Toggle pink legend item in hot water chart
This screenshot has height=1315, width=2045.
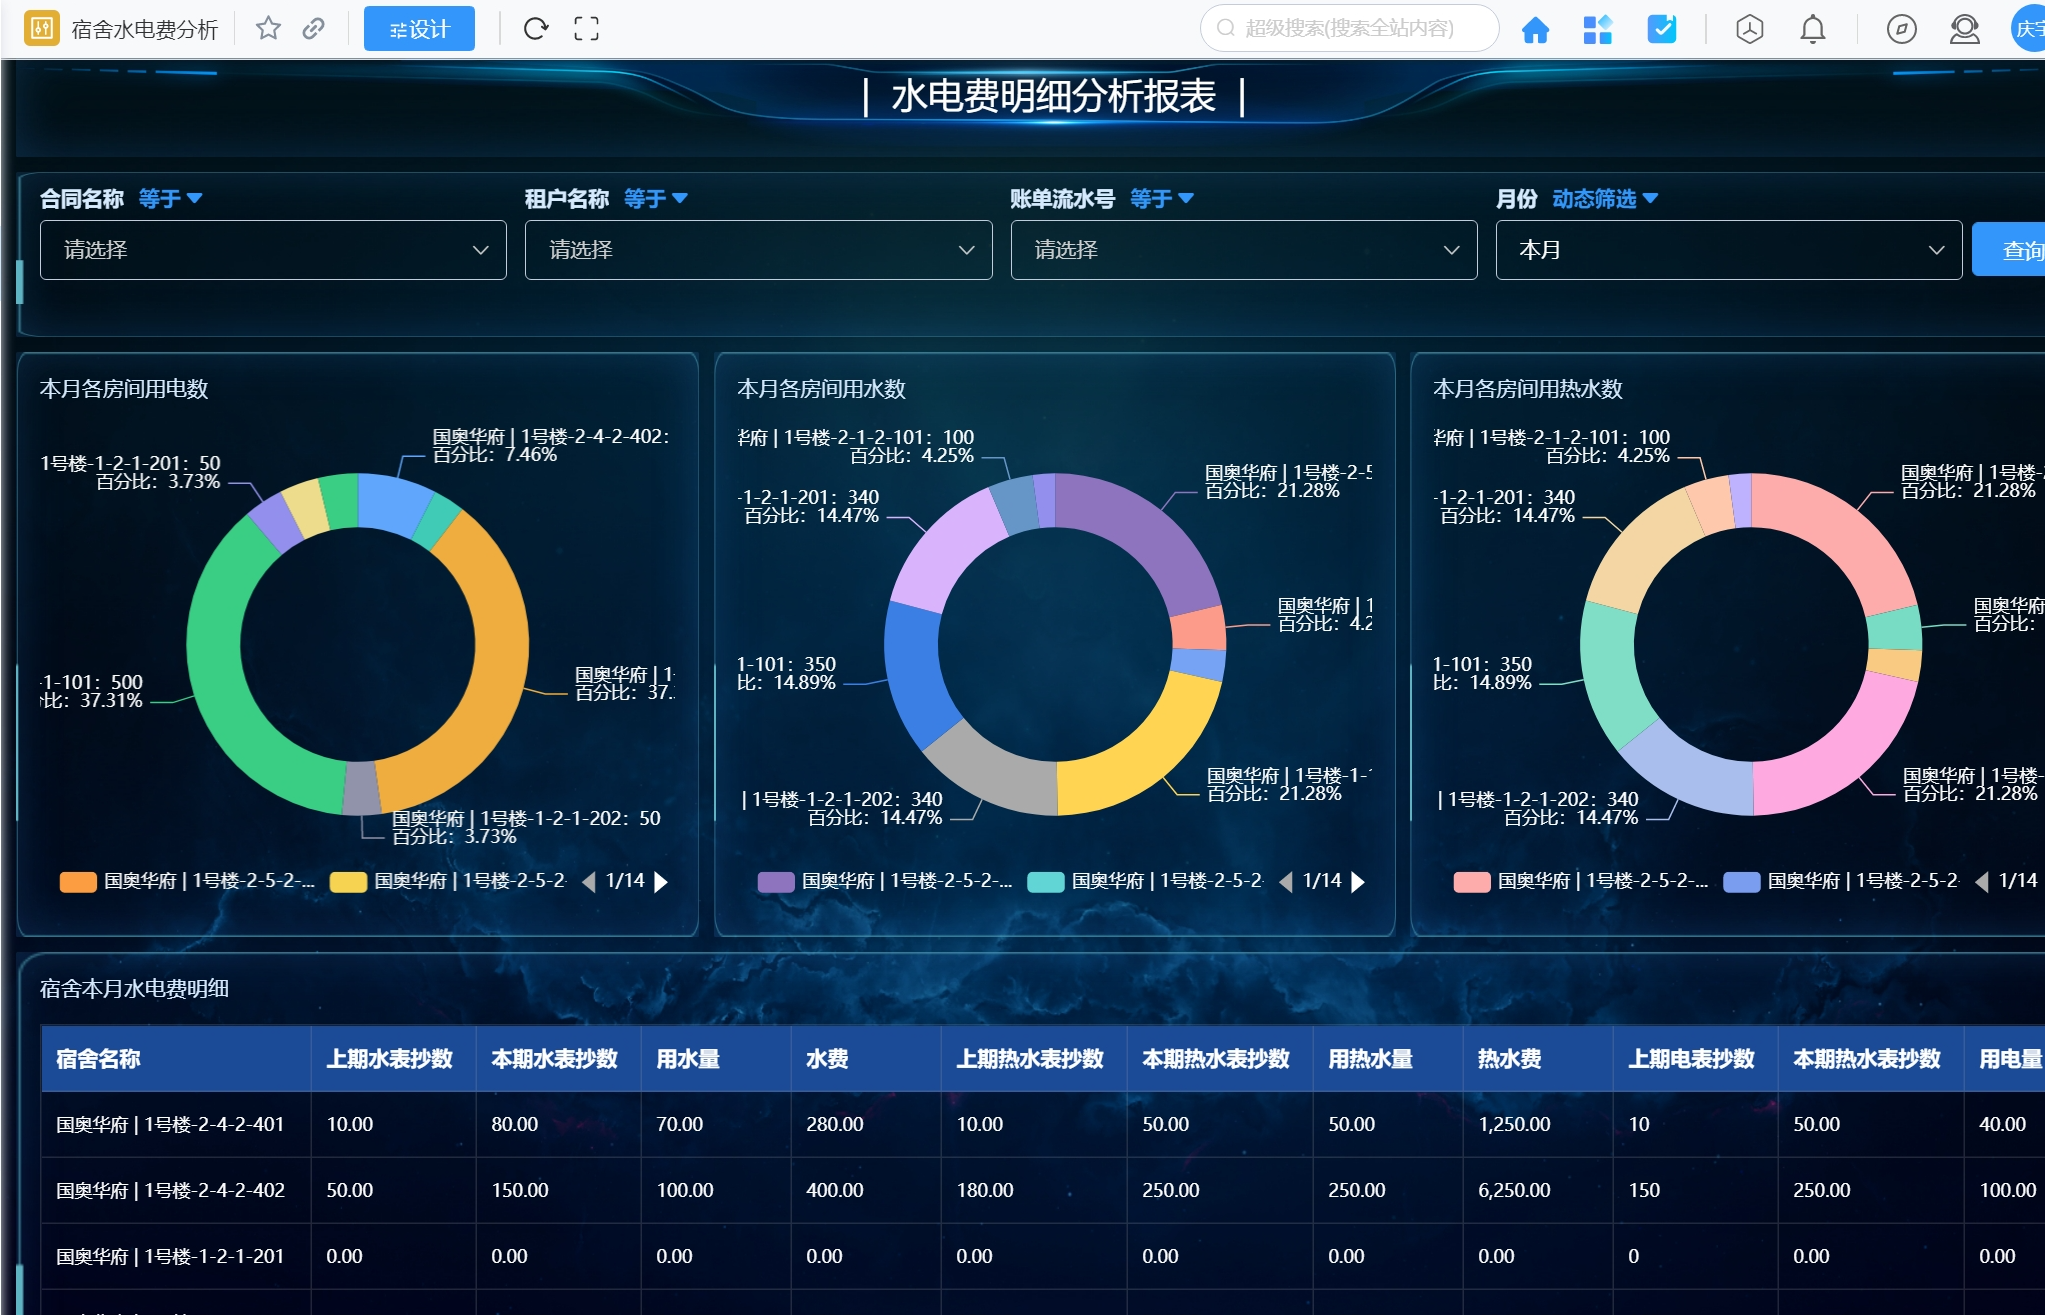pyautogui.click(x=1472, y=881)
